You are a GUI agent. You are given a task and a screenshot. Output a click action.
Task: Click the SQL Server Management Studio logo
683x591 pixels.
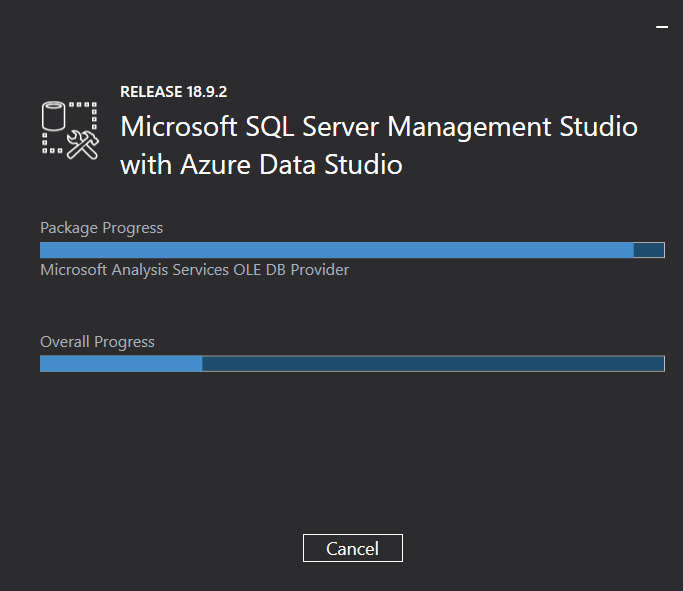[70, 131]
